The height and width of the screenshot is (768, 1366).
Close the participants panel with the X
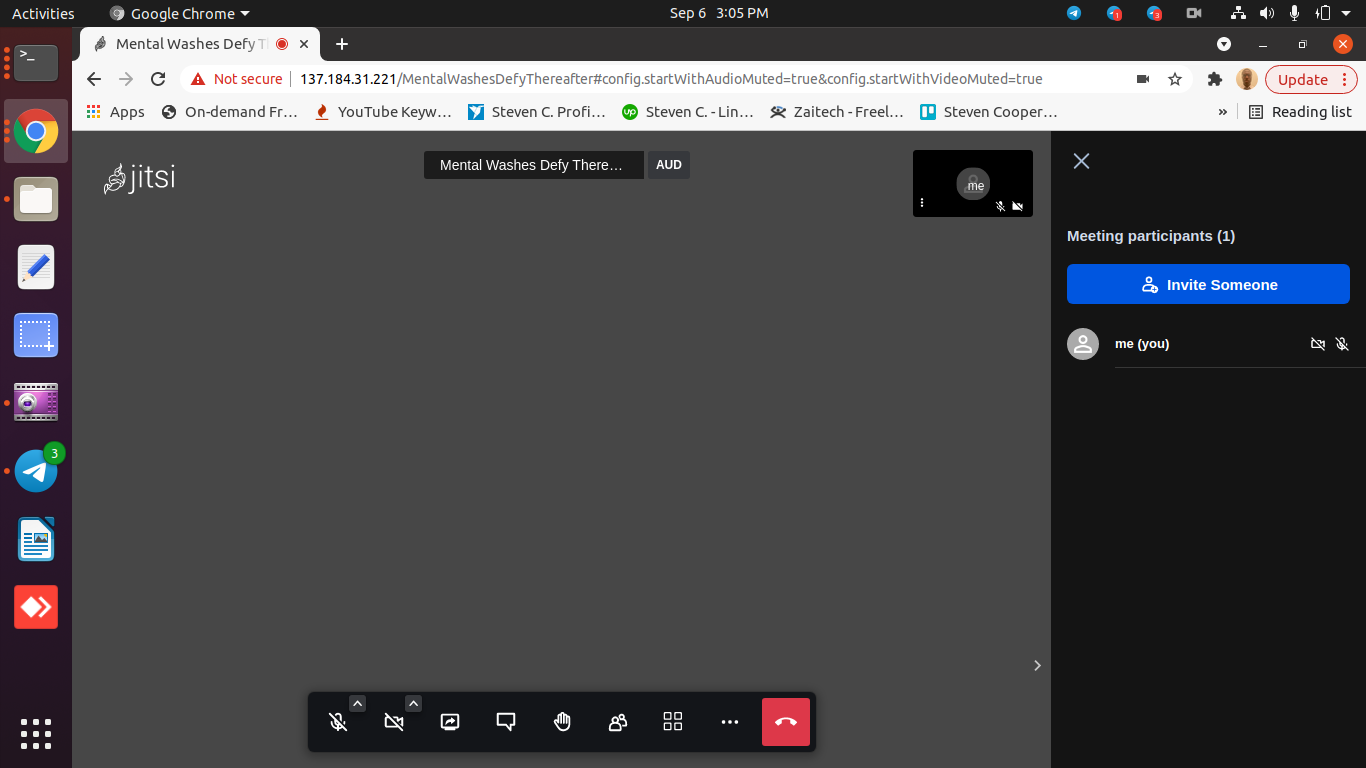pos(1081,161)
